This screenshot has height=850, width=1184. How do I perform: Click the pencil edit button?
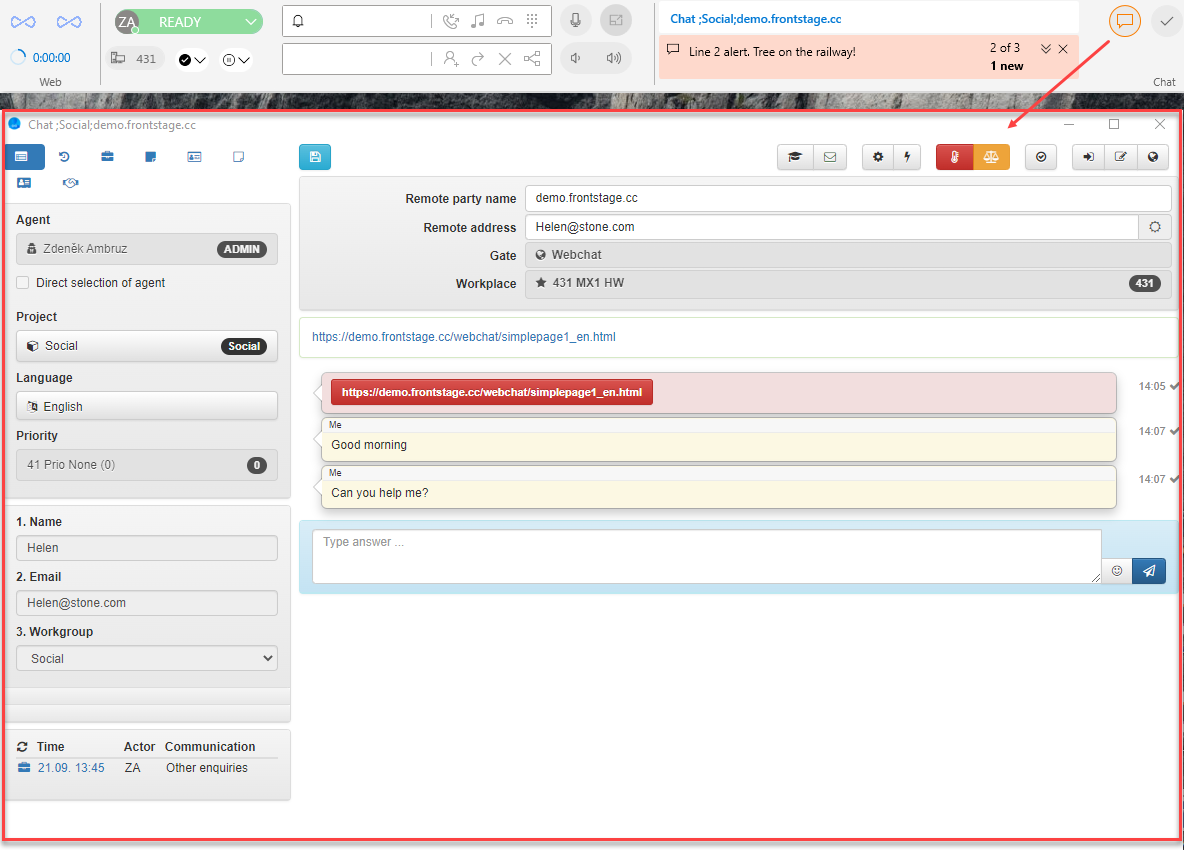[x=1121, y=157]
